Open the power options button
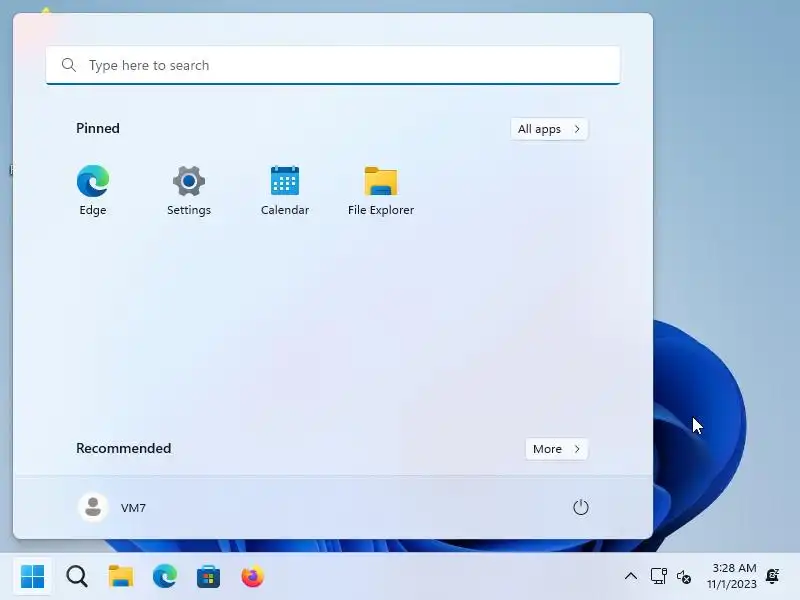The width and height of the screenshot is (800, 600). point(581,507)
